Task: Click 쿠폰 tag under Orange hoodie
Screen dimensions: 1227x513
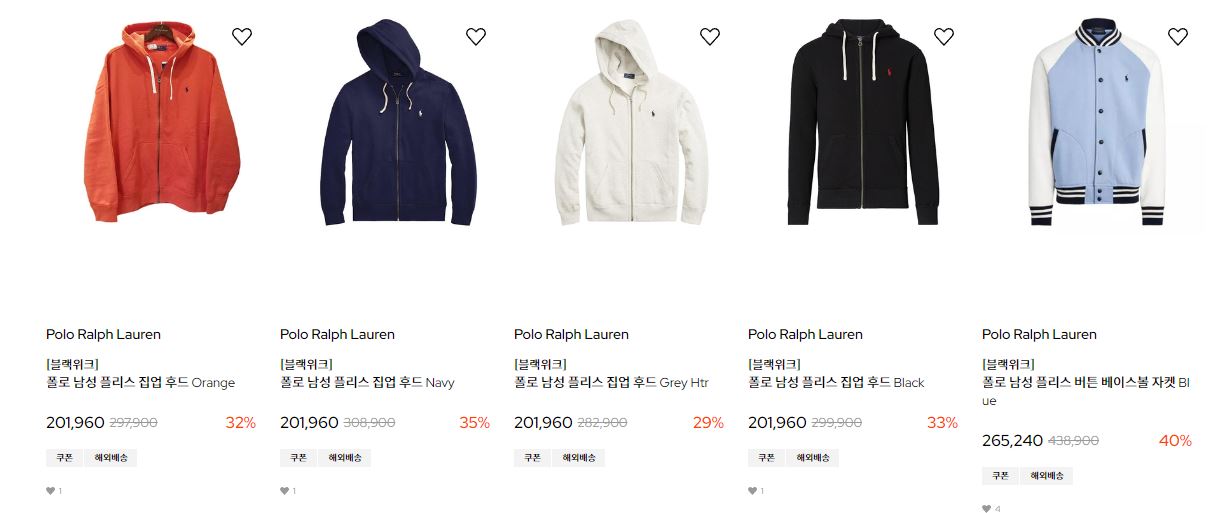Action: click(x=64, y=458)
